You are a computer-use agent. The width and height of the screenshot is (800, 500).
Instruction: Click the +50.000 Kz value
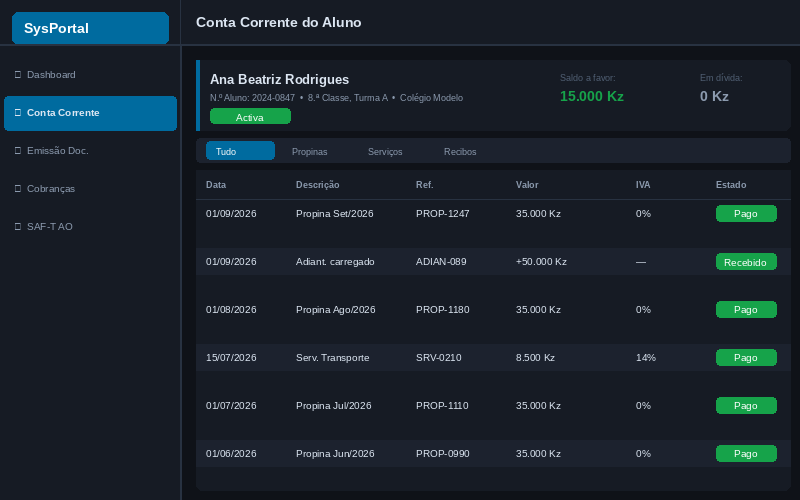[541, 262]
